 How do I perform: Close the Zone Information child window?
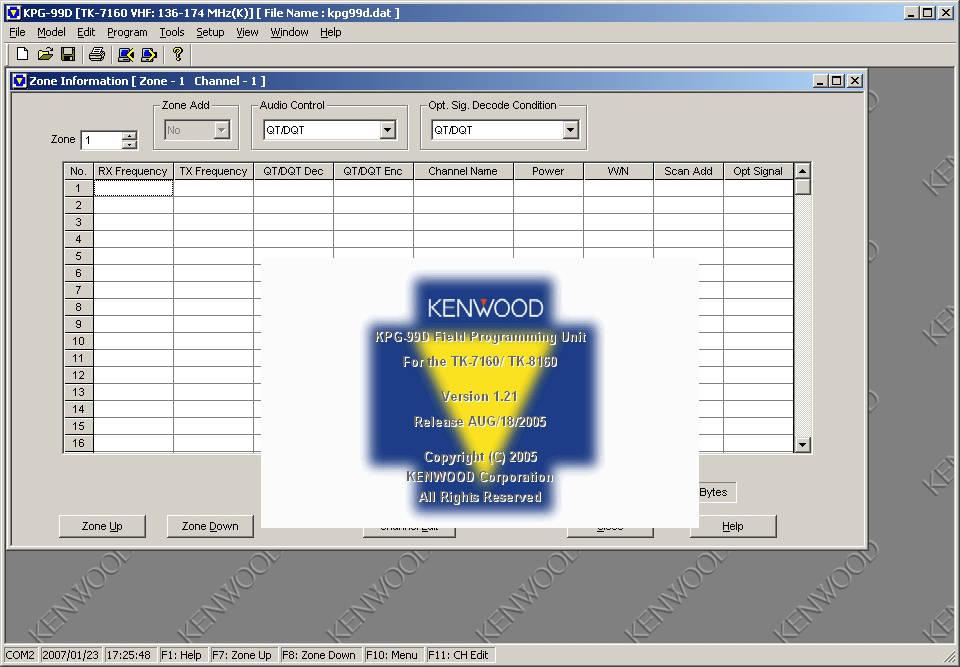[x=855, y=81]
